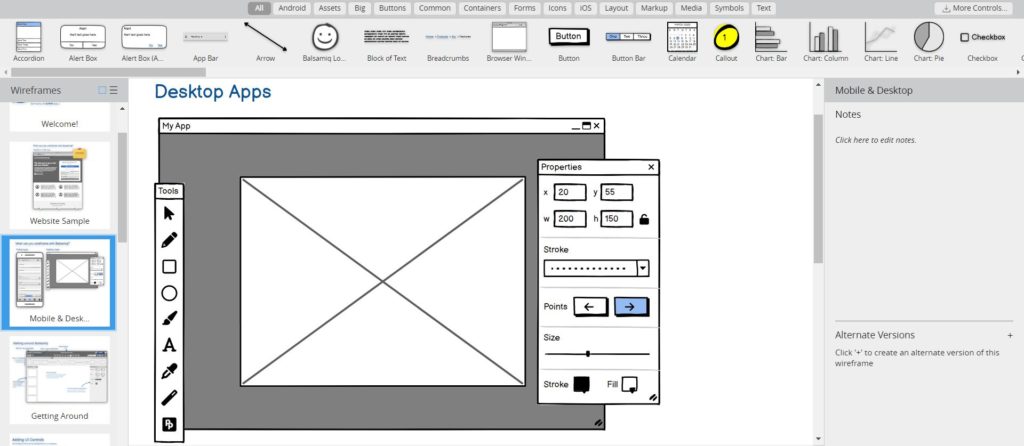1024x446 pixels.
Task: Open the More Controls menu
Action: point(973,8)
